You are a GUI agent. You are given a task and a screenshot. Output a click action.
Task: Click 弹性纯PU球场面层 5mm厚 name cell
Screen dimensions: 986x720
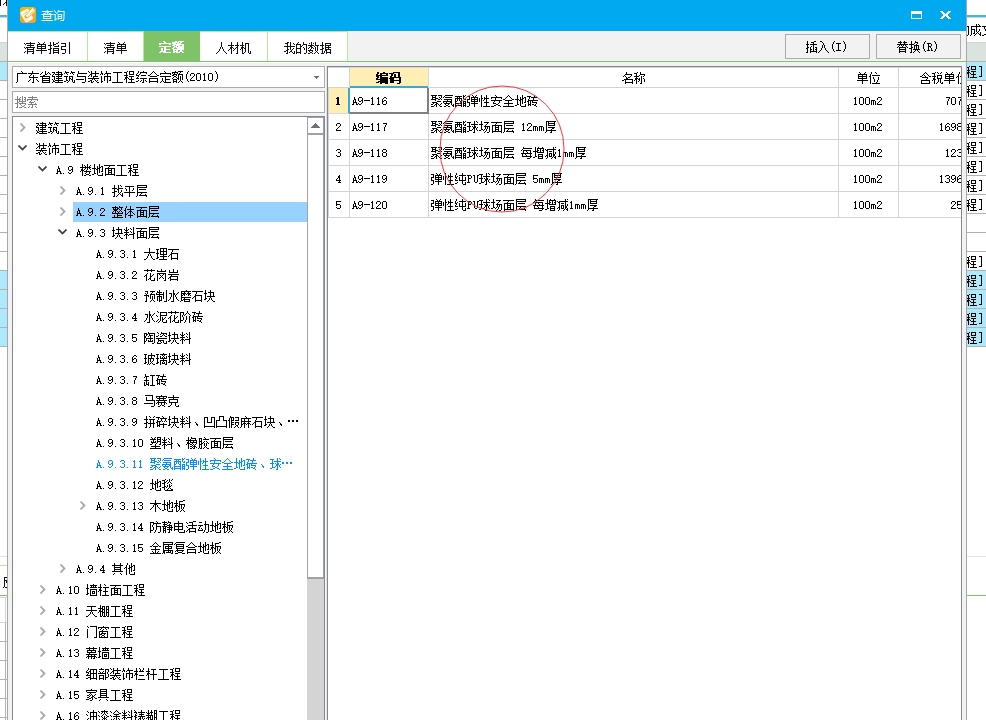[633, 179]
